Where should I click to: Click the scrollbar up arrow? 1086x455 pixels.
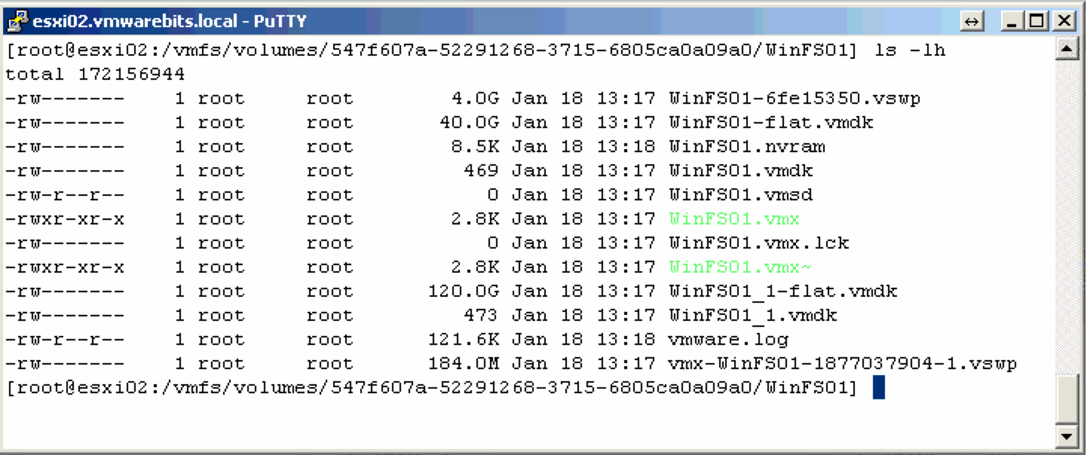[x=1065, y=50]
